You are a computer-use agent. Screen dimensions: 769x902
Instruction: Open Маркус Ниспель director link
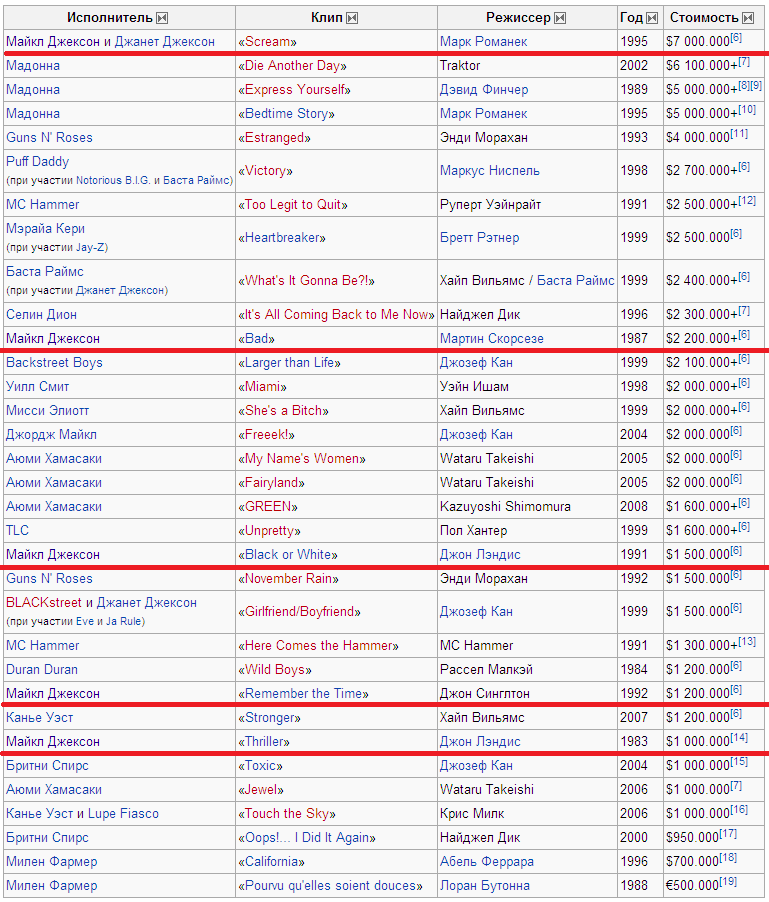tap(489, 171)
